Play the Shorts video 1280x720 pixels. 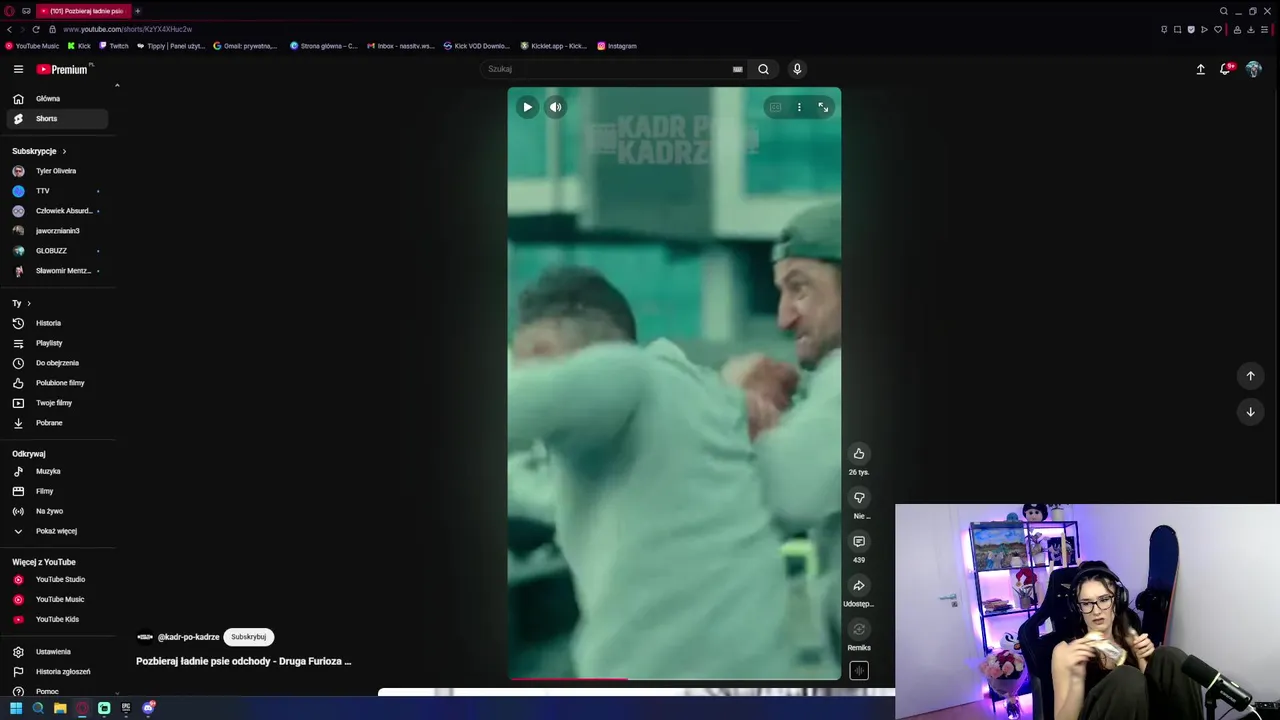tap(527, 107)
